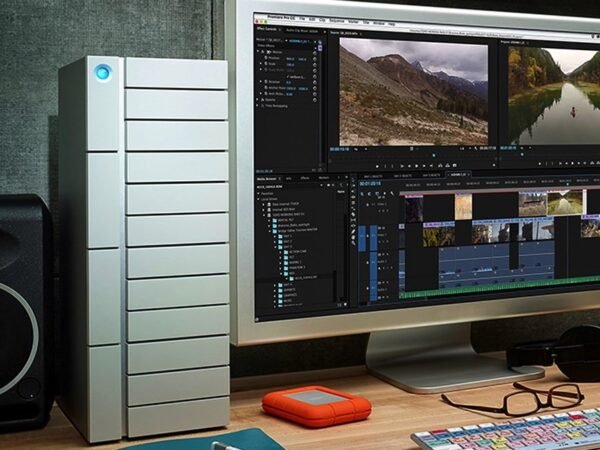This screenshot has width=600, height=450.
Task: Choose the Selection tool in Tools panel
Action: (353, 180)
